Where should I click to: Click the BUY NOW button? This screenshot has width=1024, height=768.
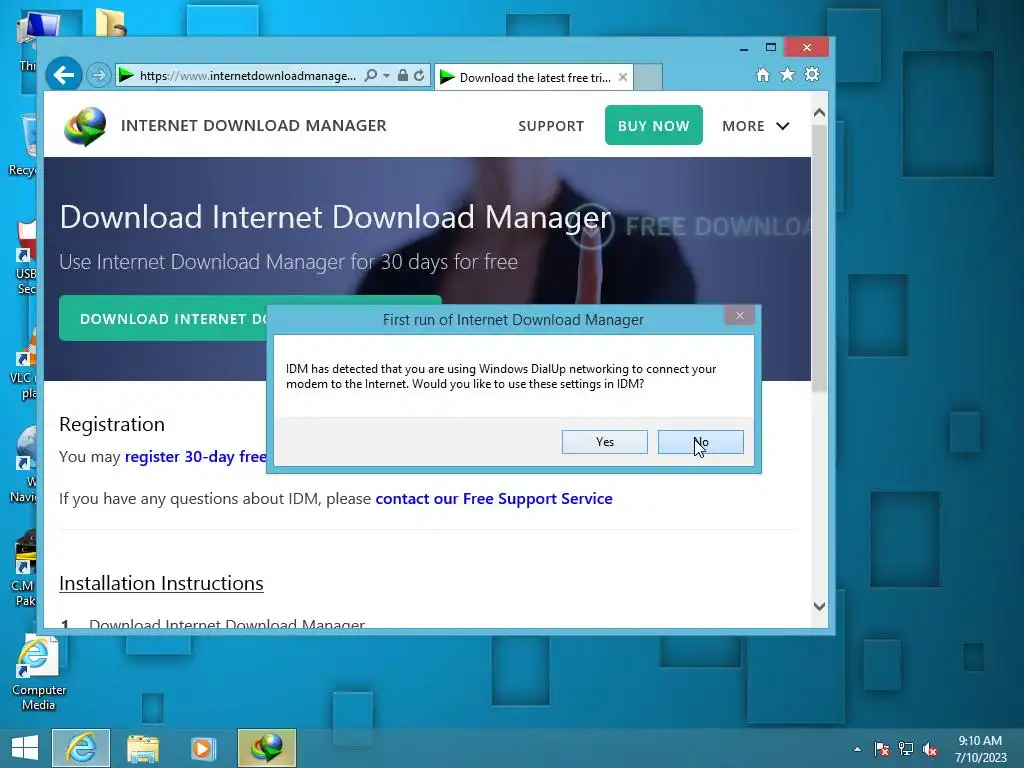[654, 125]
